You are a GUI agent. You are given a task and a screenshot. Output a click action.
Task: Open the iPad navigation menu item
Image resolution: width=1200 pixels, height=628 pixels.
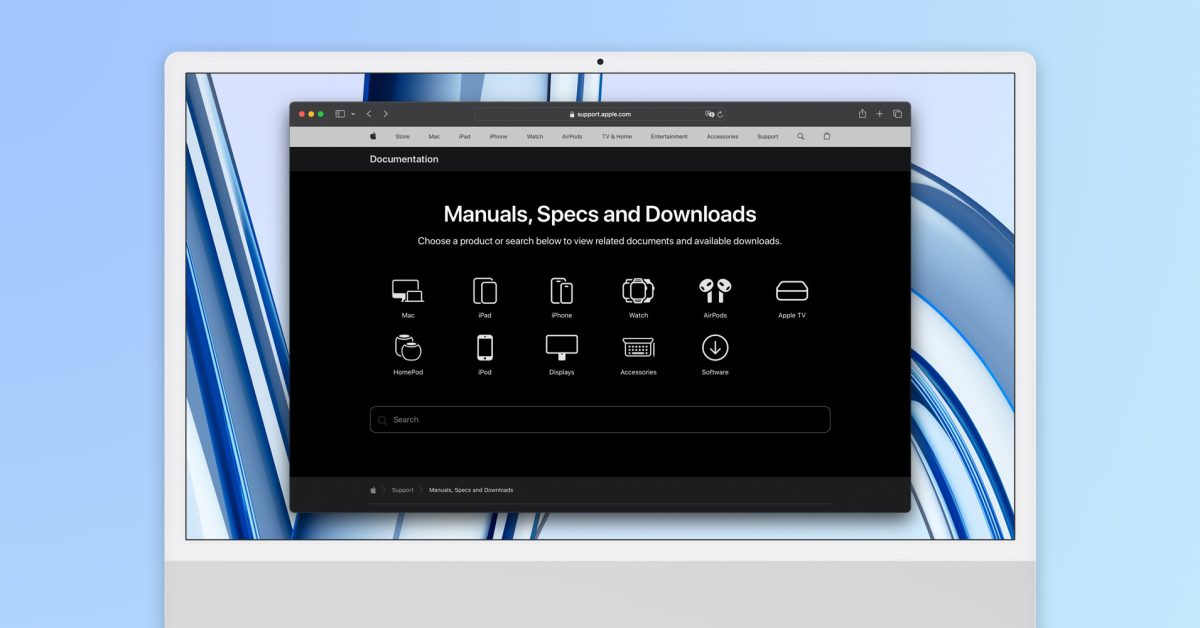pyautogui.click(x=464, y=136)
